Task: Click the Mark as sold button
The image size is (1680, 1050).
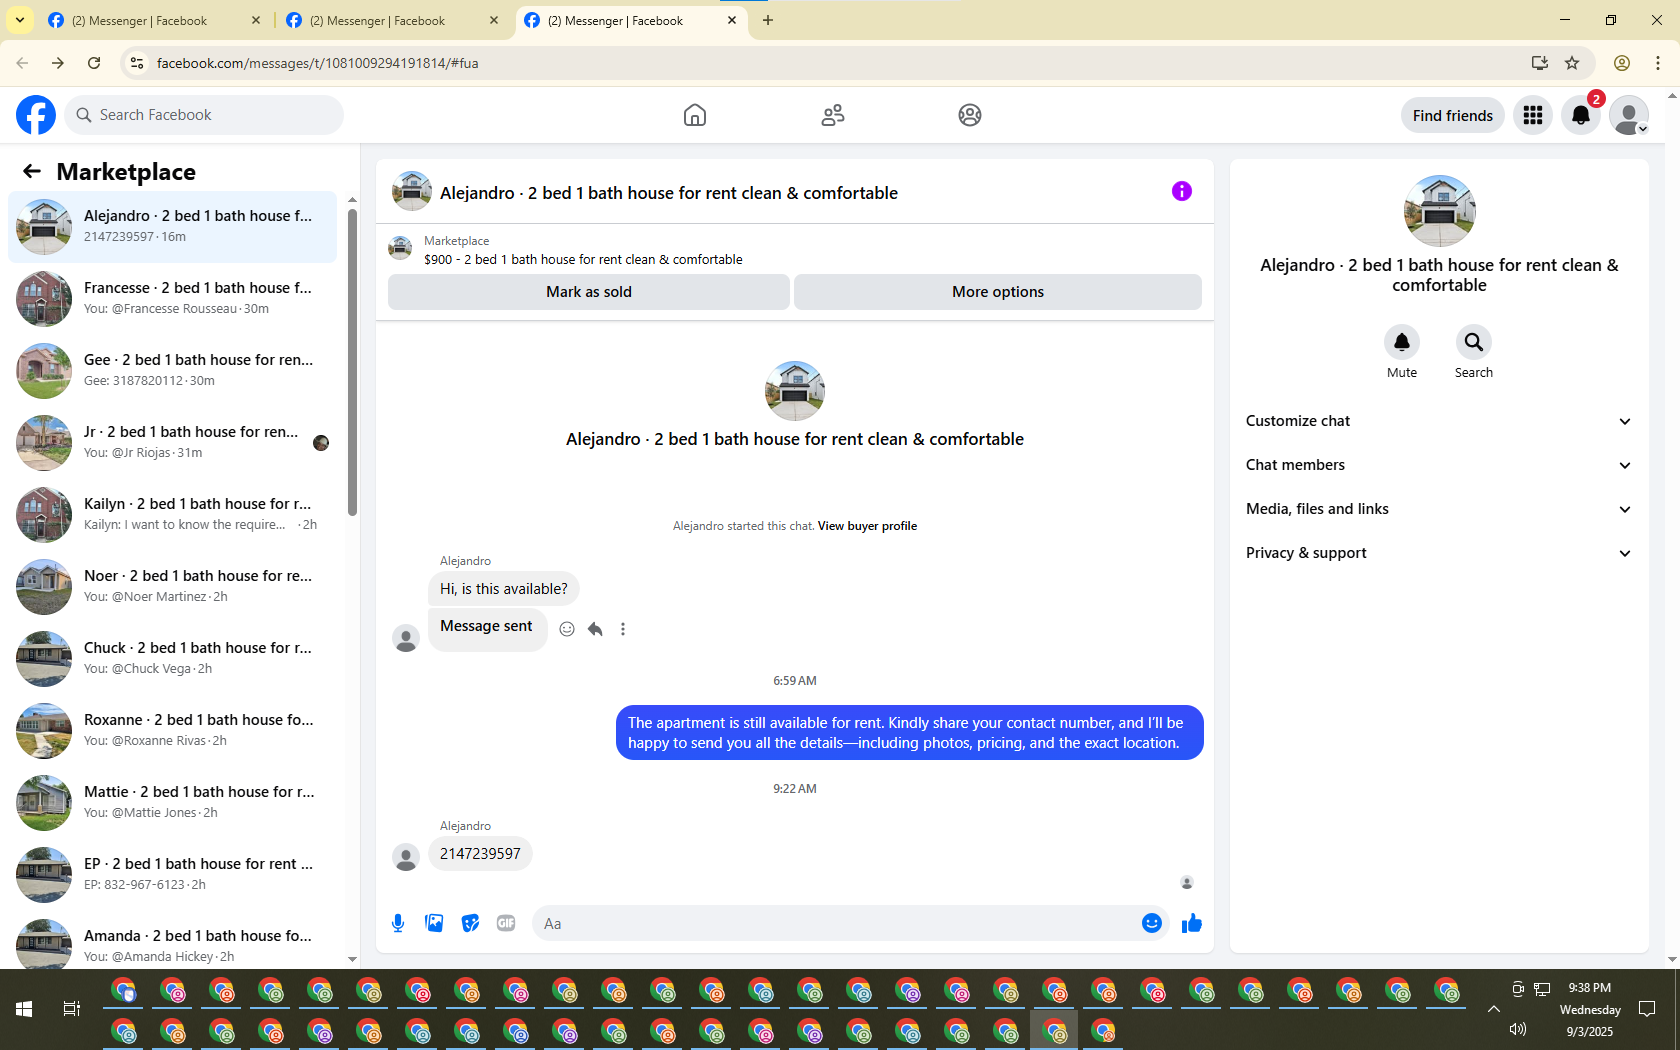Action: coord(589,292)
